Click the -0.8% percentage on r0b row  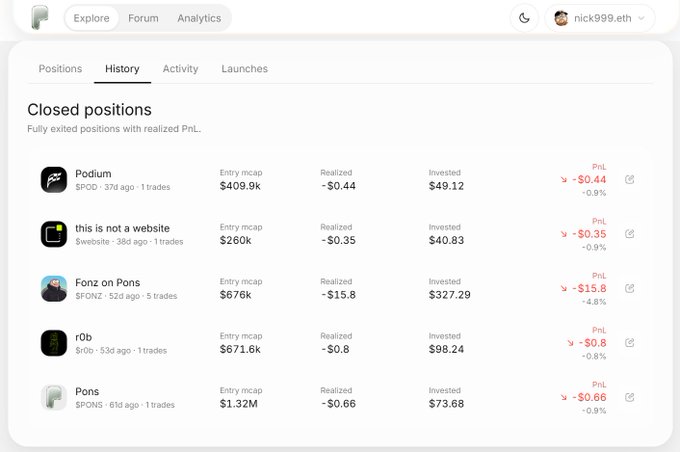(594, 357)
